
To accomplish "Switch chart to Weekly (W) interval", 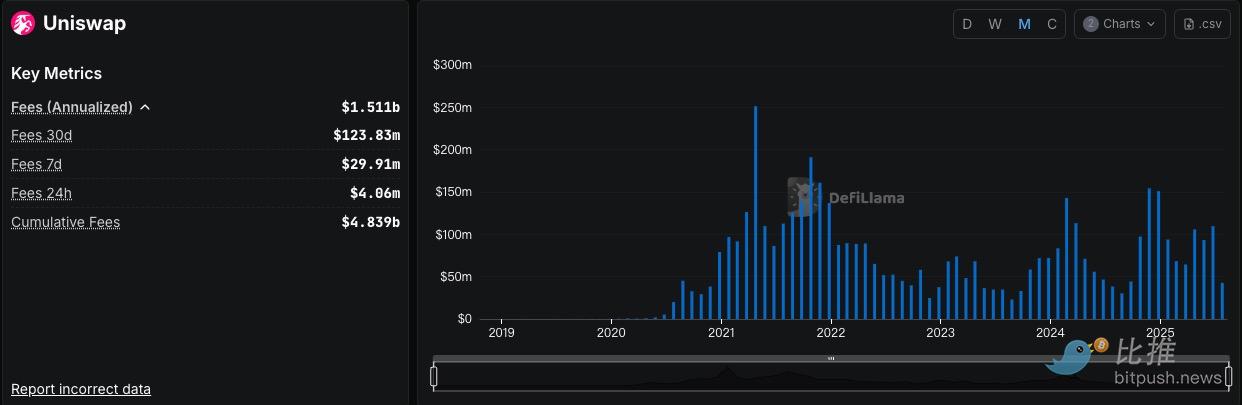I will pos(995,24).
